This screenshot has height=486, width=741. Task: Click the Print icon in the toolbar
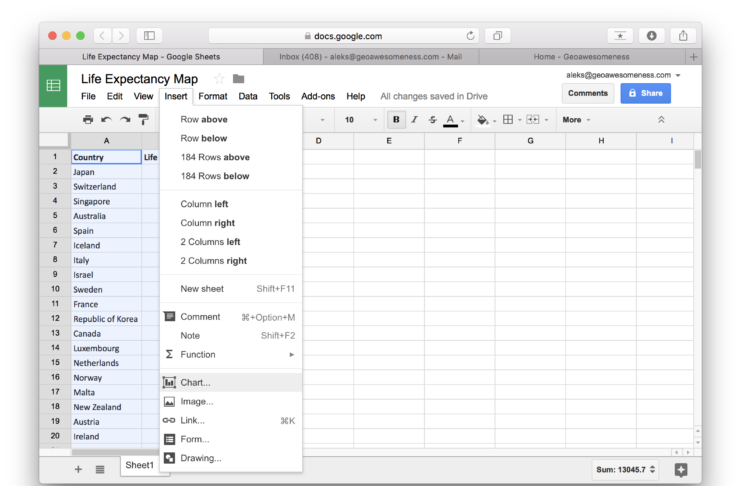[x=88, y=120]
